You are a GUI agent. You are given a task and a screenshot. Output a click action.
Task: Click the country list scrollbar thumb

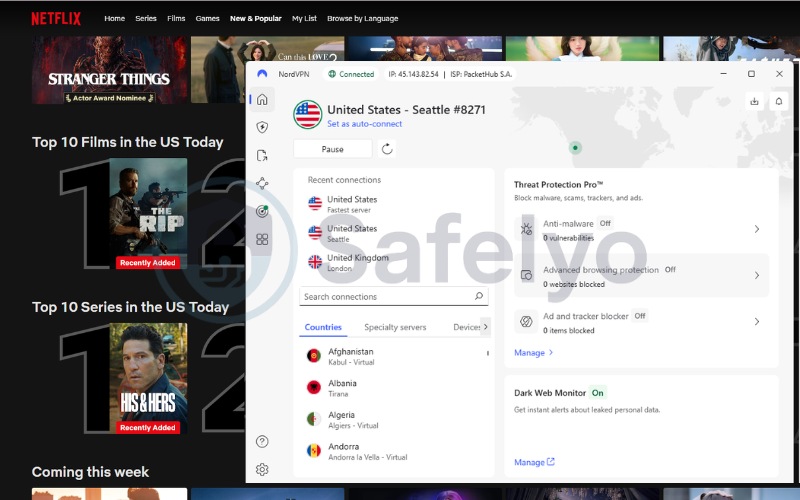click(488, 353)
